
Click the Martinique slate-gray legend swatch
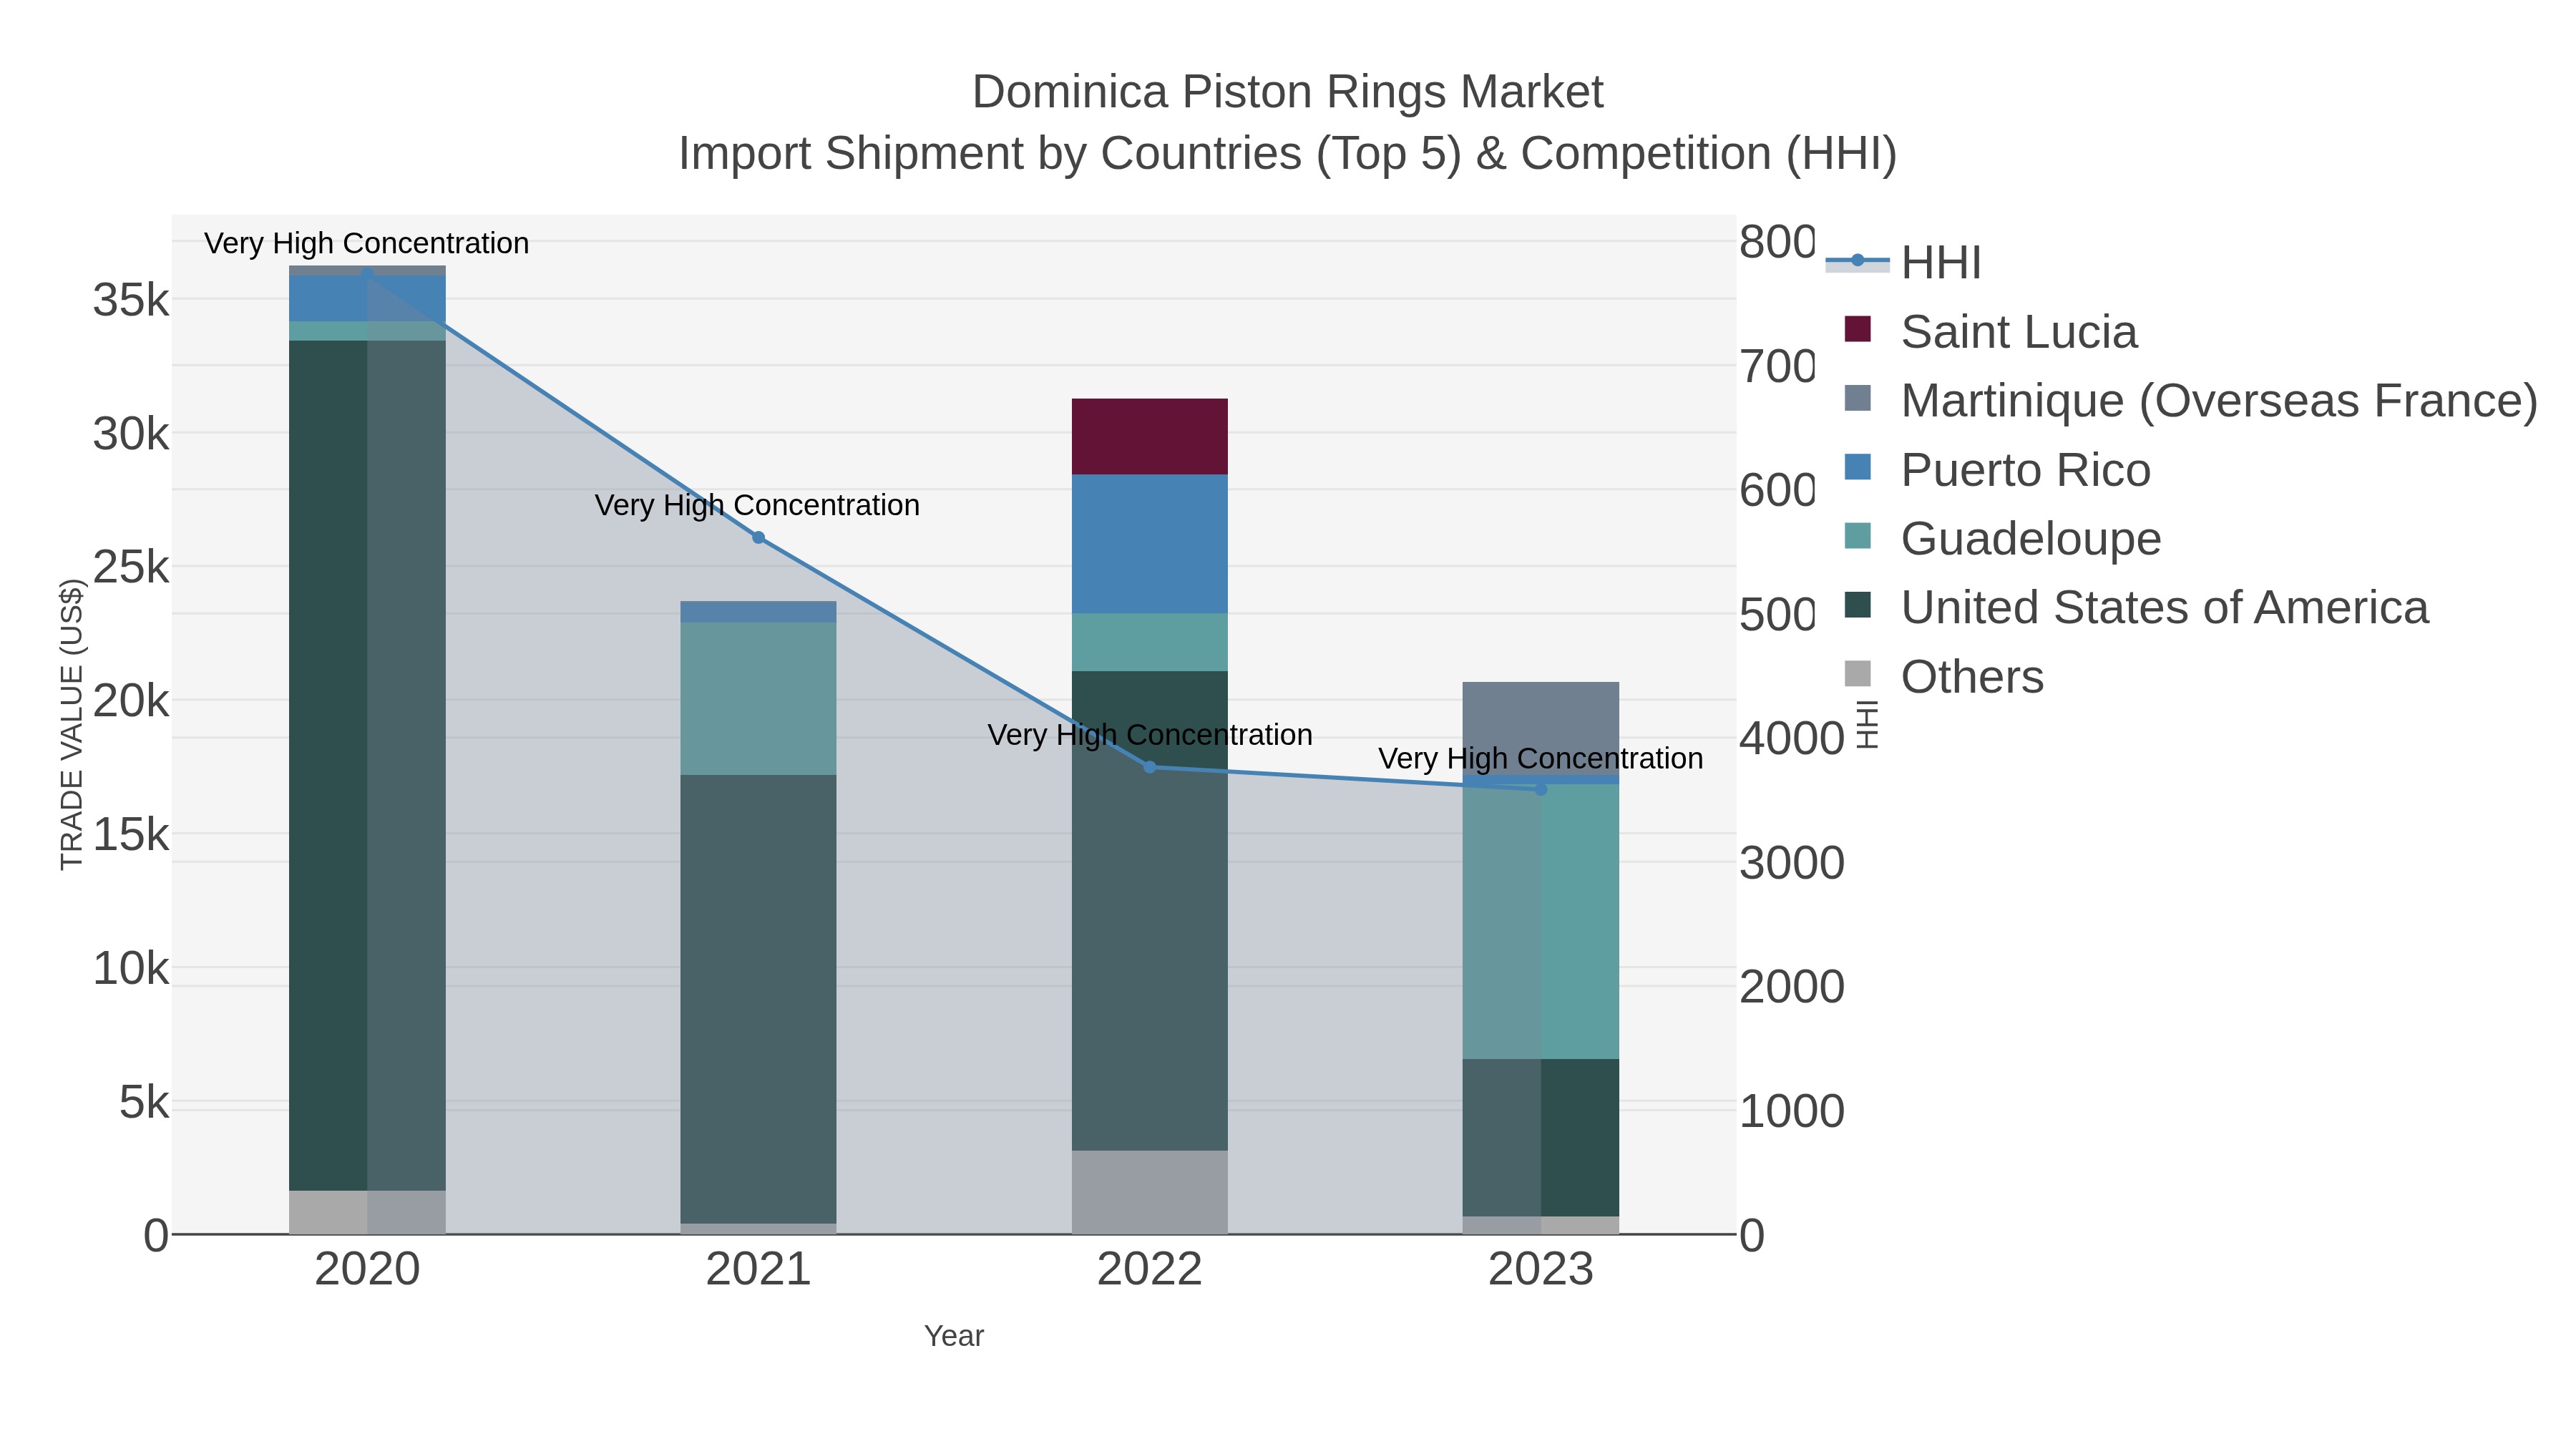click(x=1857, y=398)
